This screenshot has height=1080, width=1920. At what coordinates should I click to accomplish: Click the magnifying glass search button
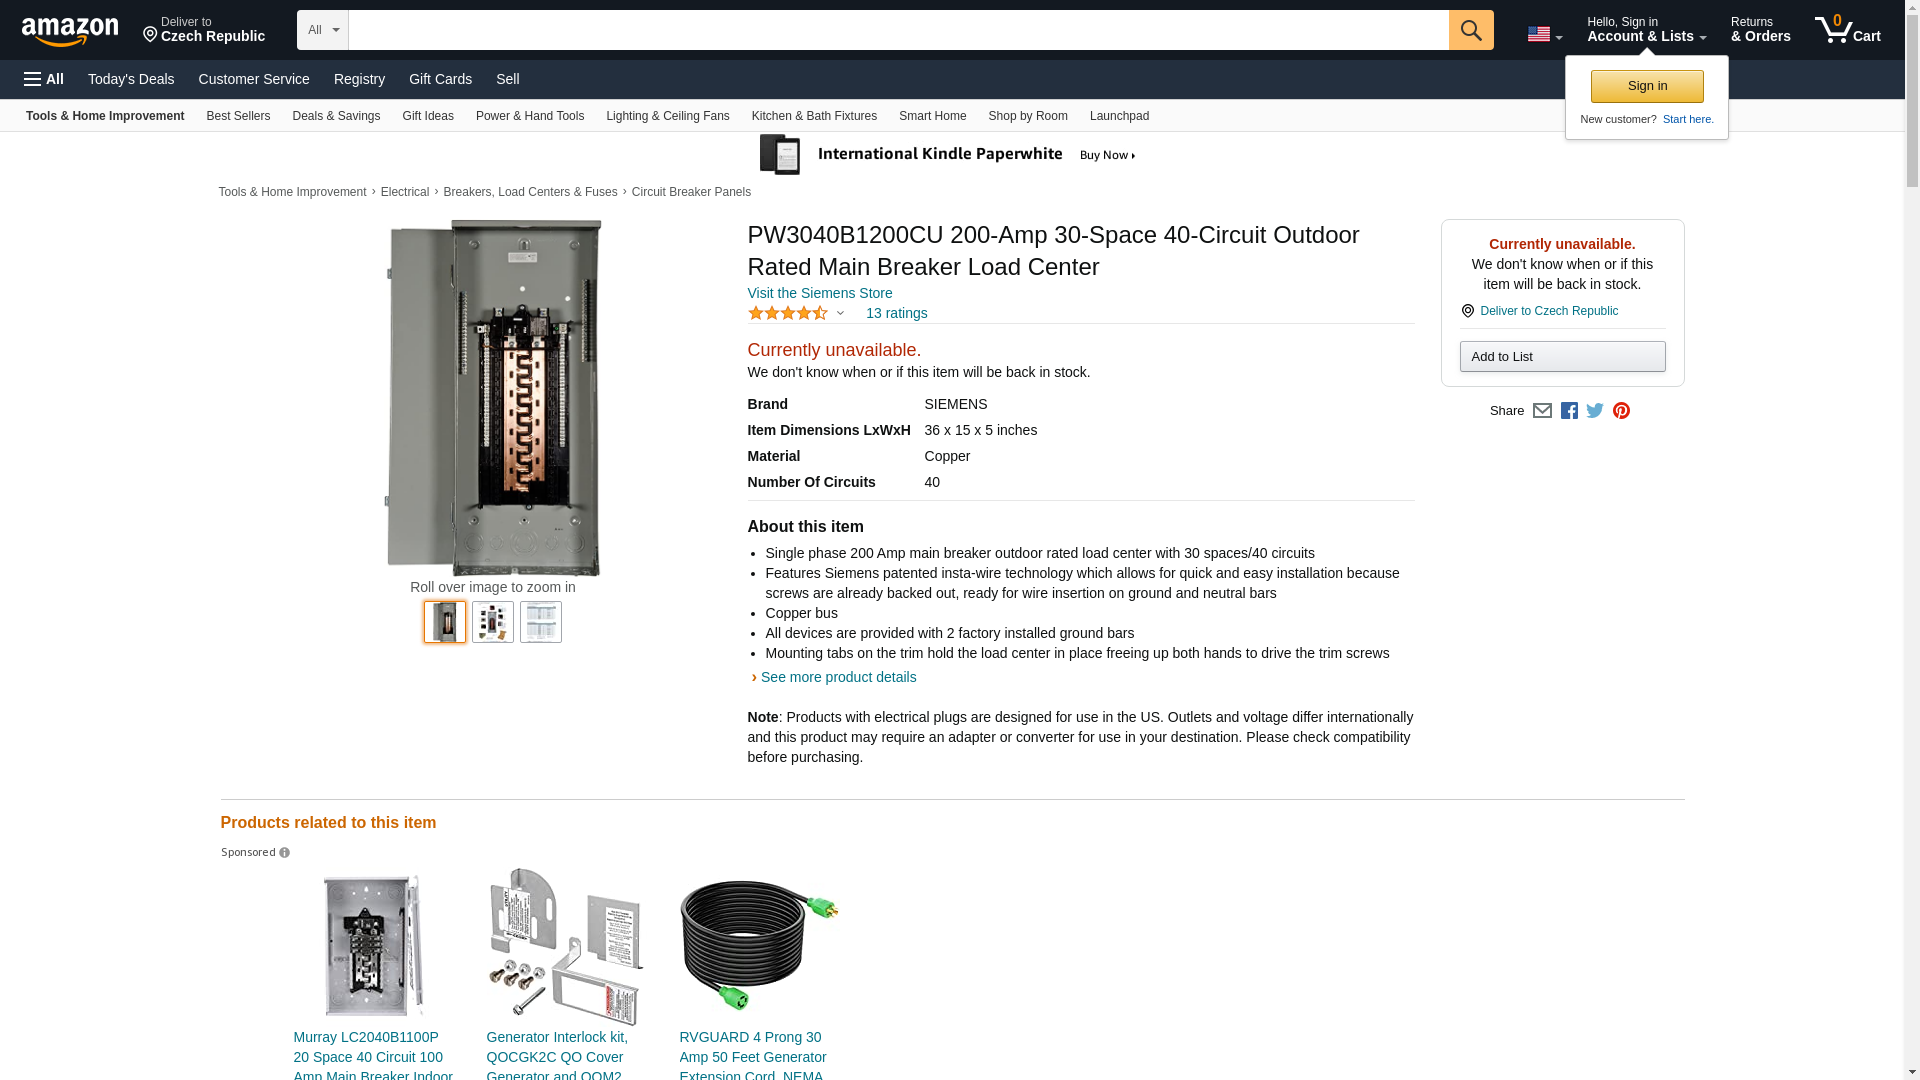(x=1470, y=30)
